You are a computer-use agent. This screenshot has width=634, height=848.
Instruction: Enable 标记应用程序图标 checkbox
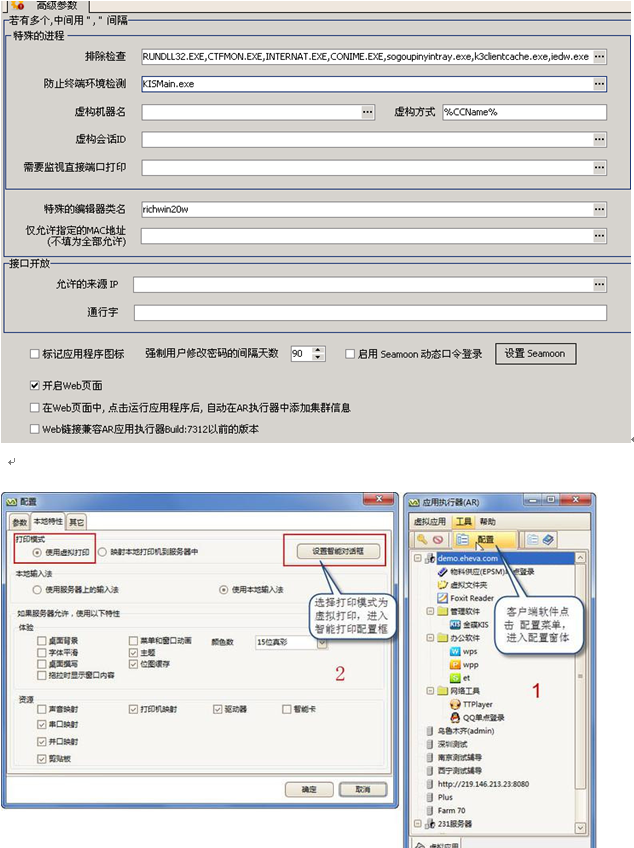click(x=35, y=354)
